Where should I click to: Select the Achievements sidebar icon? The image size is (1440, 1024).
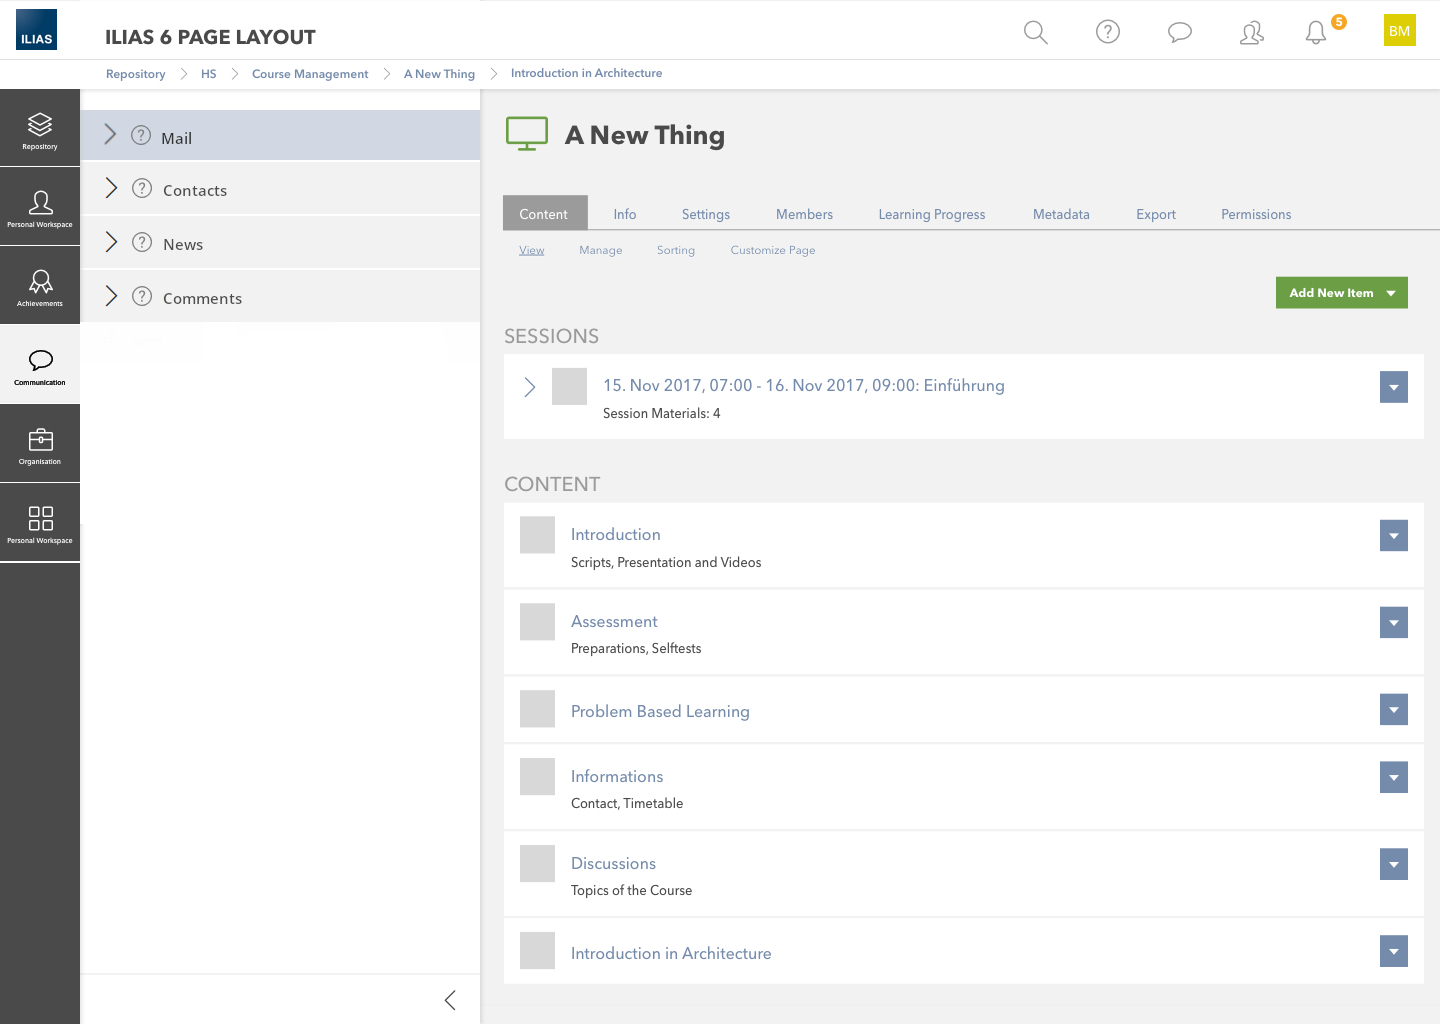(x=40, y=286)
